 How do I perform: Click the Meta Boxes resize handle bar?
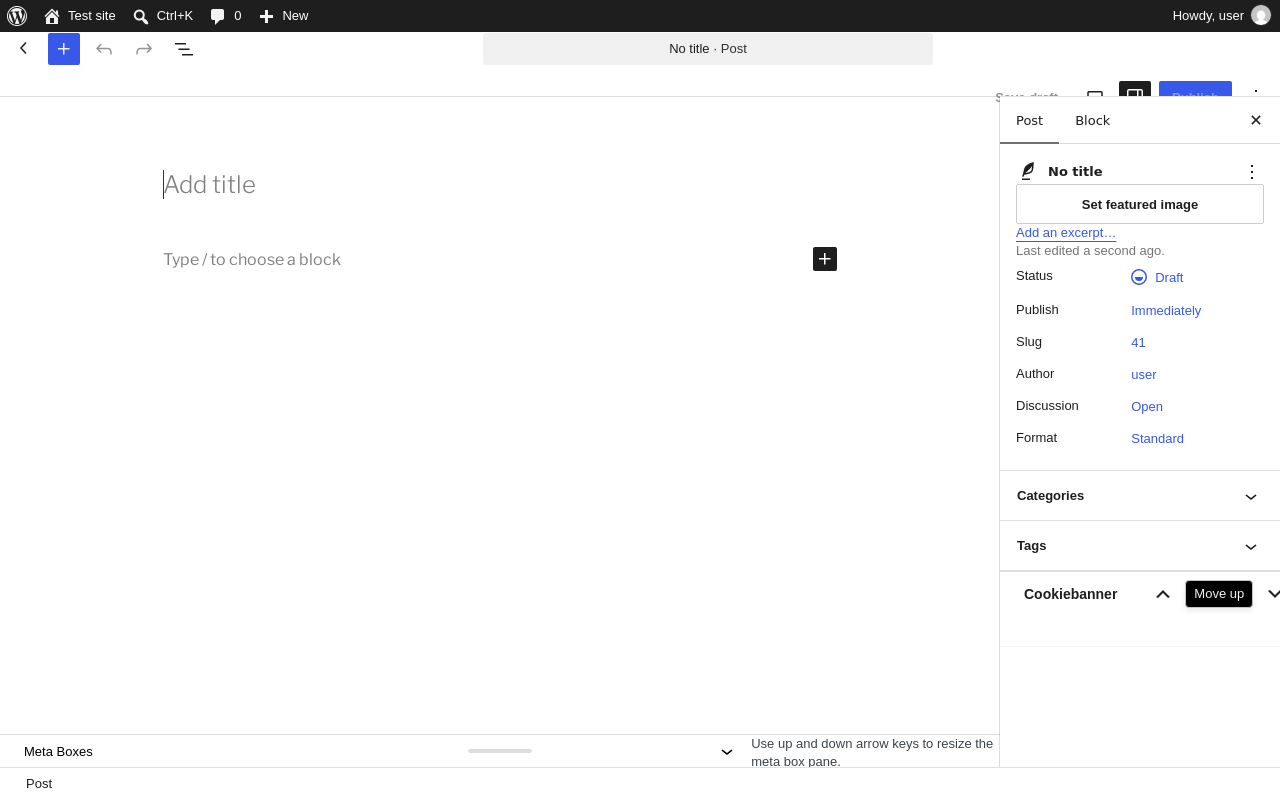point(500,751)
